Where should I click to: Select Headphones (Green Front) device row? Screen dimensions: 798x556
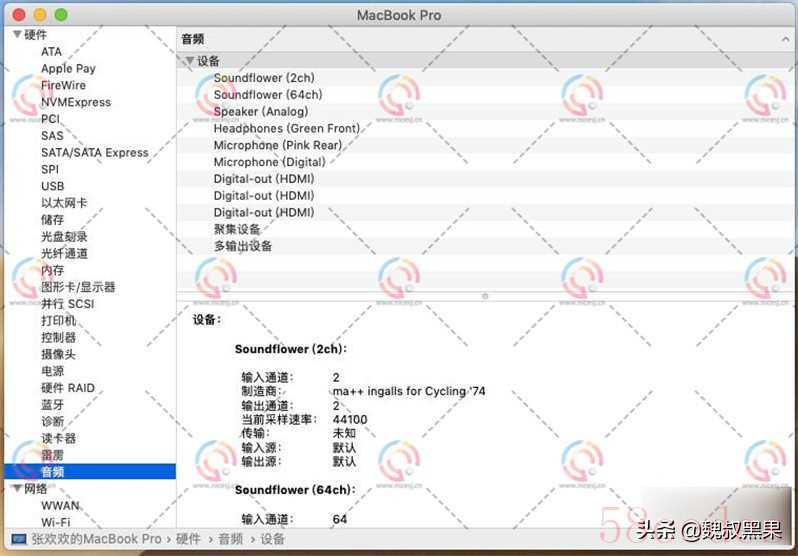[x=487, y=128]
